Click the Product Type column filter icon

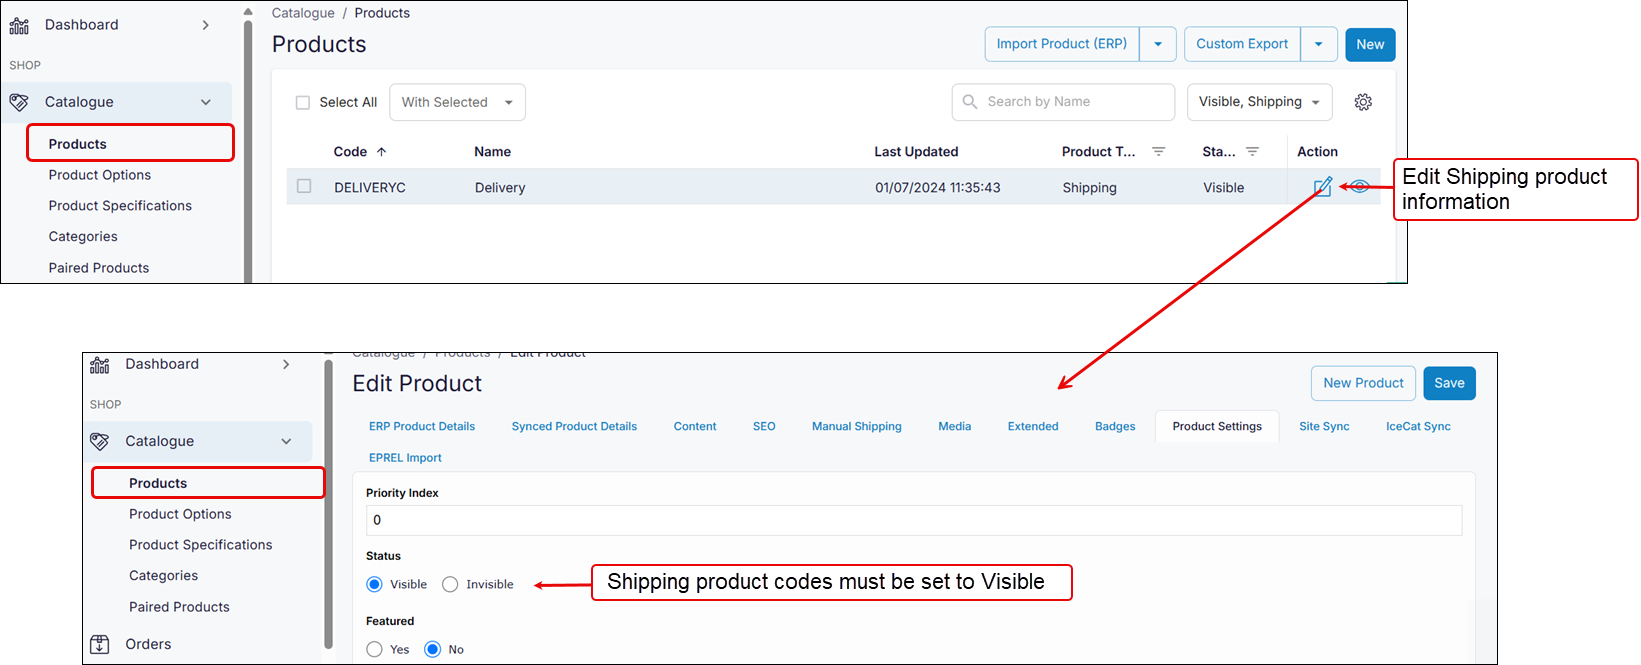(x=1158, y=152)
